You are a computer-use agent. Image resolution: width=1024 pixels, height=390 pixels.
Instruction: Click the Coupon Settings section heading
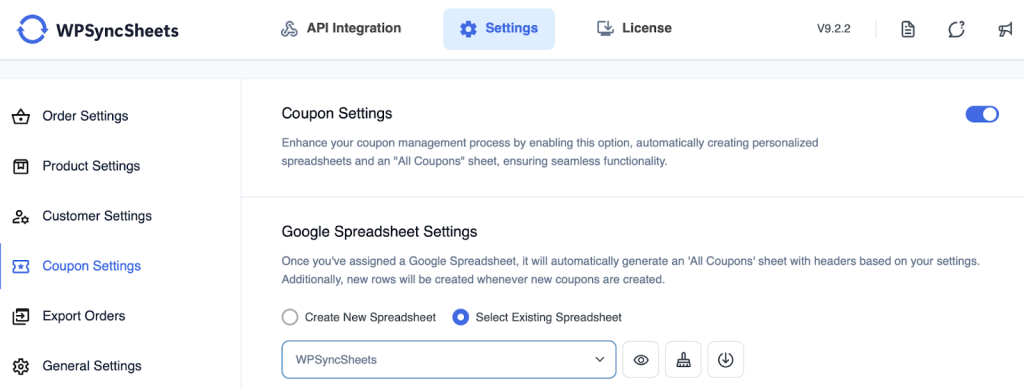[337, 114]
